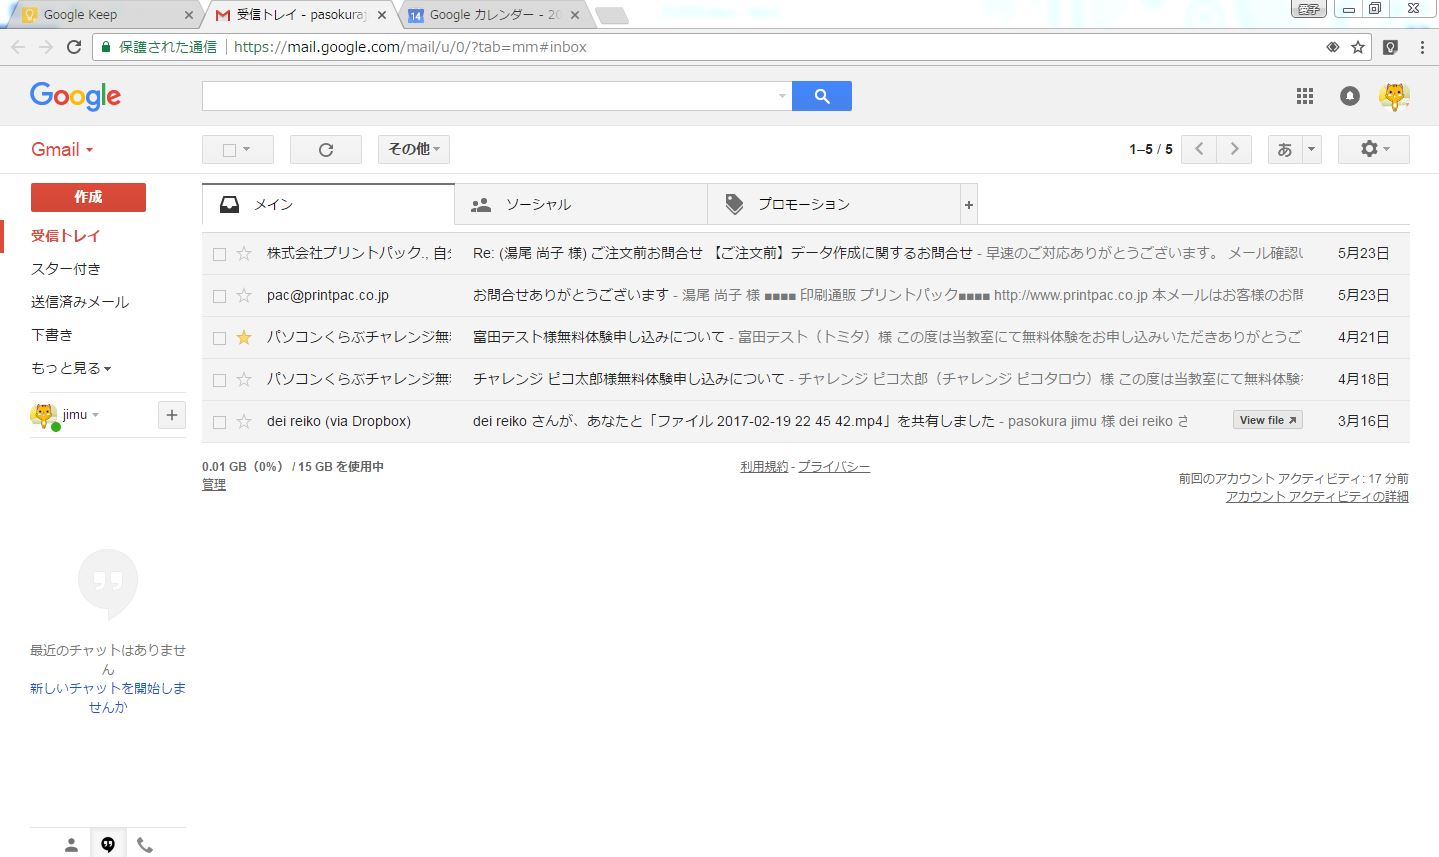Click 新しいチャットを開始しませんか link
This screenshot has height=857, width=1439.
pyautogui.click(x=108, y=698)
